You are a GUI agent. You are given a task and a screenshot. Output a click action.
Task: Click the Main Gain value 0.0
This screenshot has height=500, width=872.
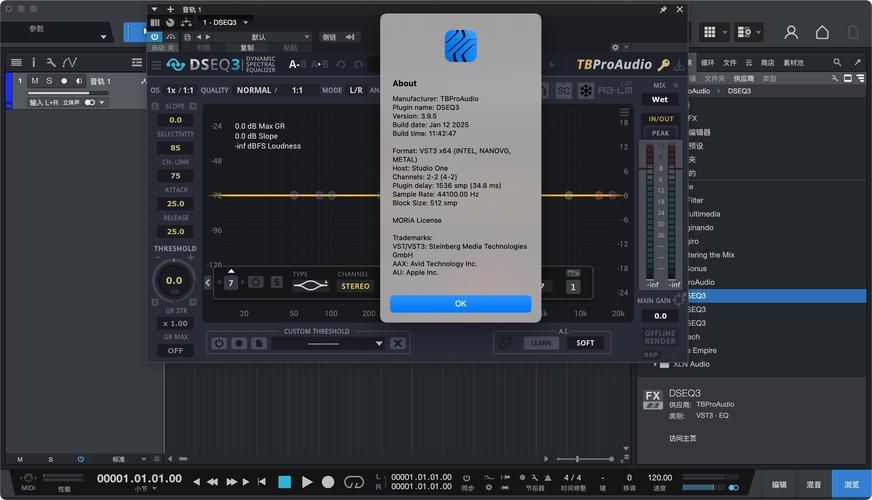pos(660,316)
